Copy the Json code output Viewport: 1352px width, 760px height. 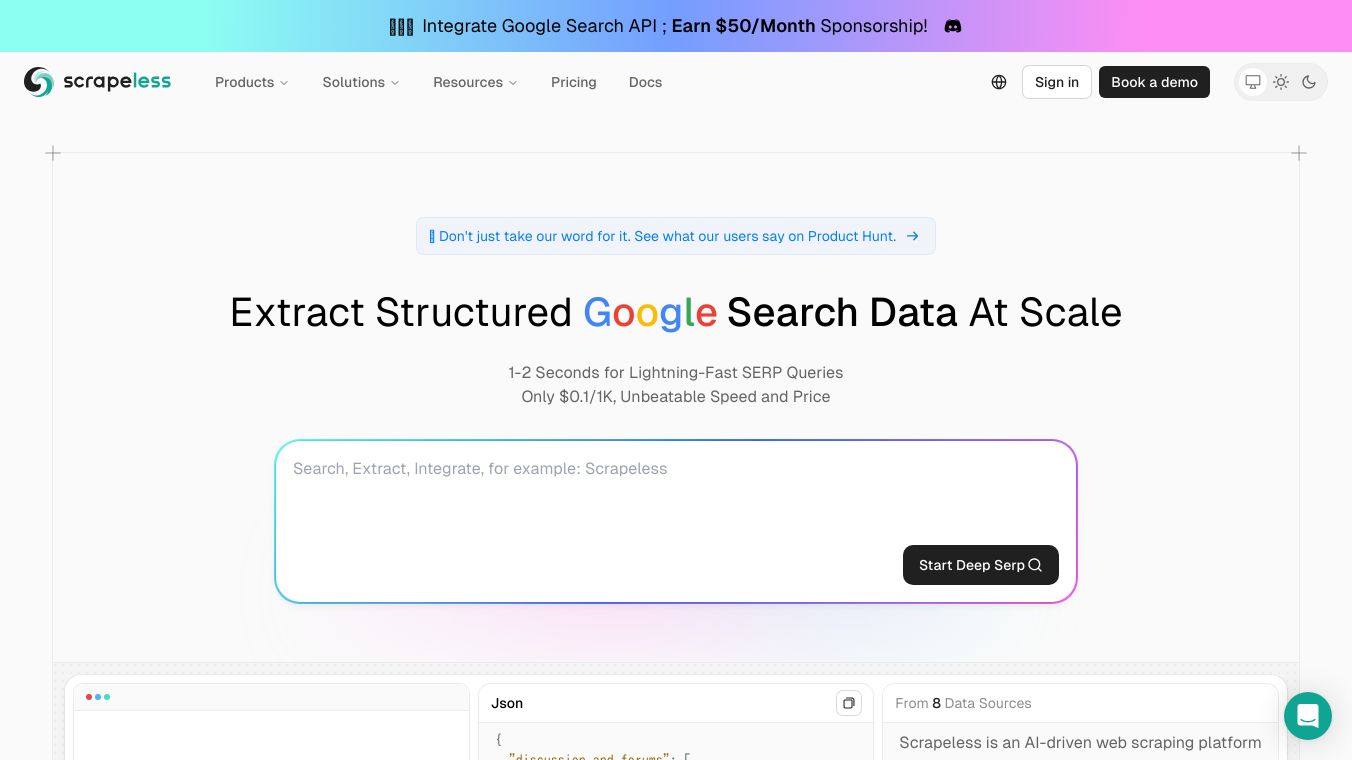click(x=849, y=703)
